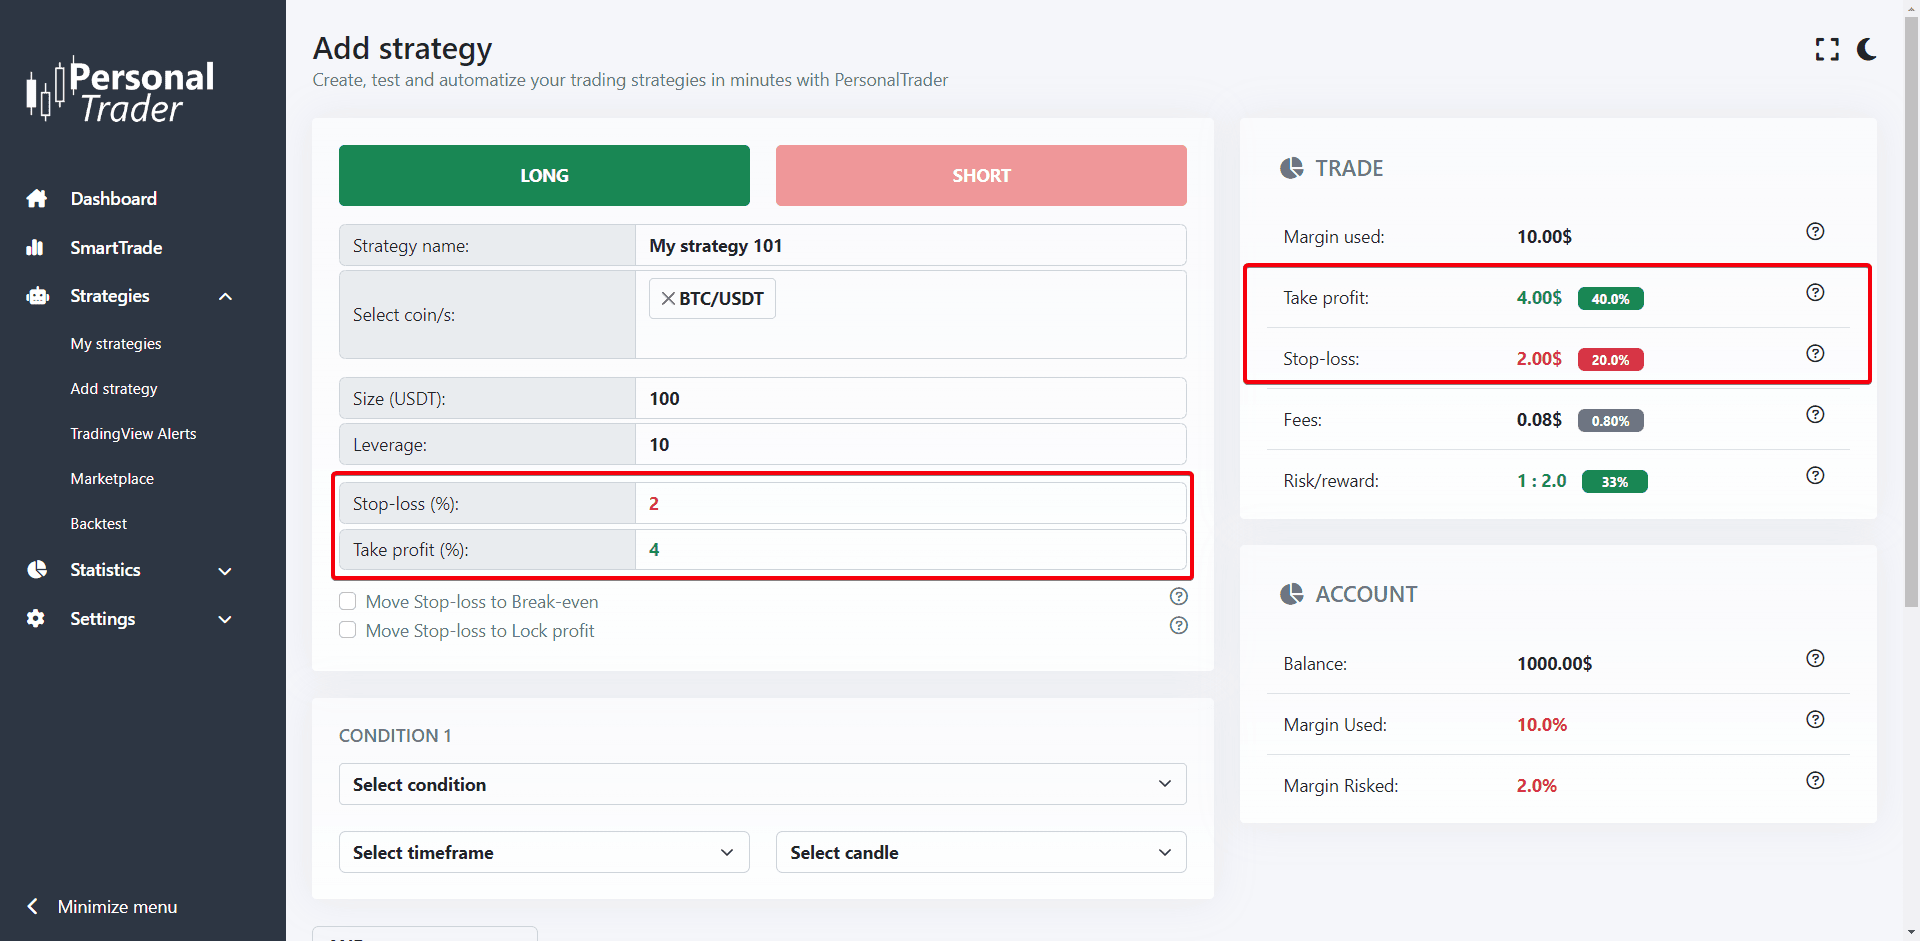
Task: Remove BTC/USDT coin with X icon
Action: tap(668, 298)
